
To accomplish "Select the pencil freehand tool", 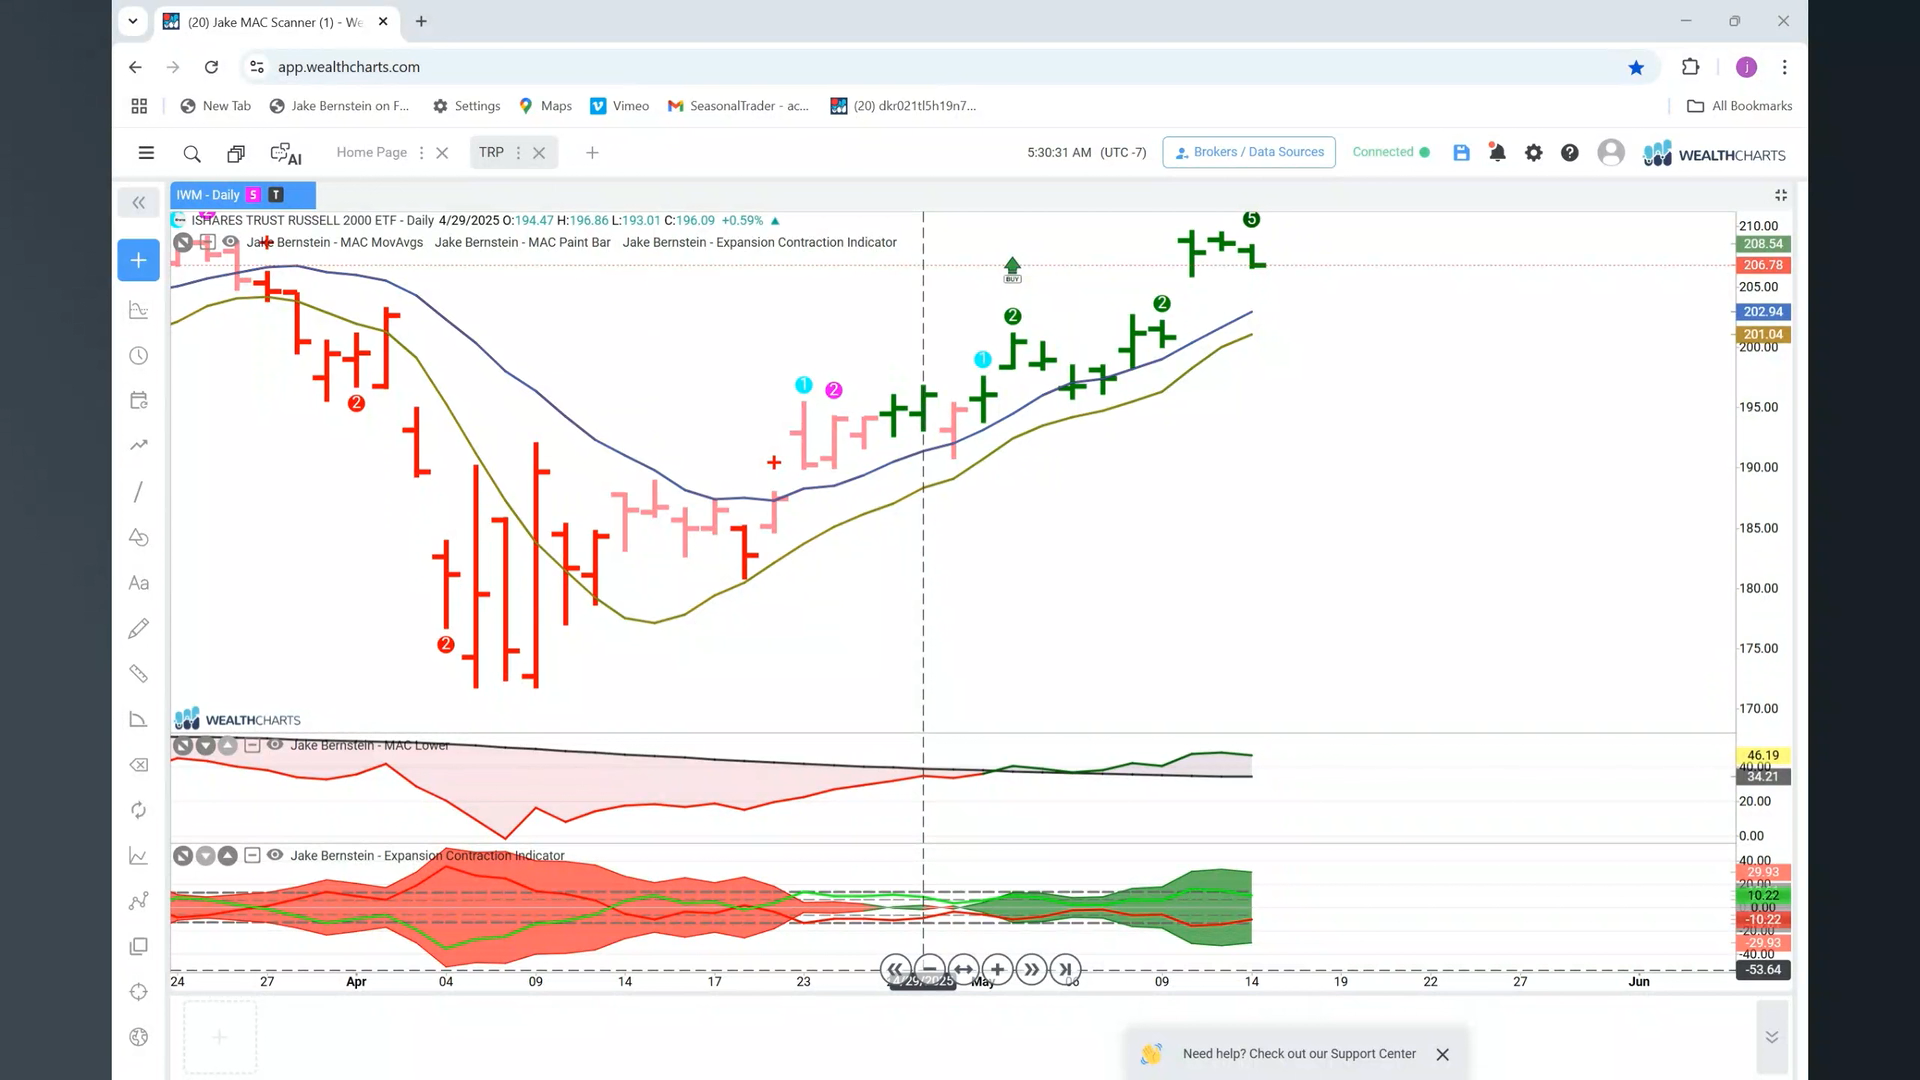I will point(139,628).
